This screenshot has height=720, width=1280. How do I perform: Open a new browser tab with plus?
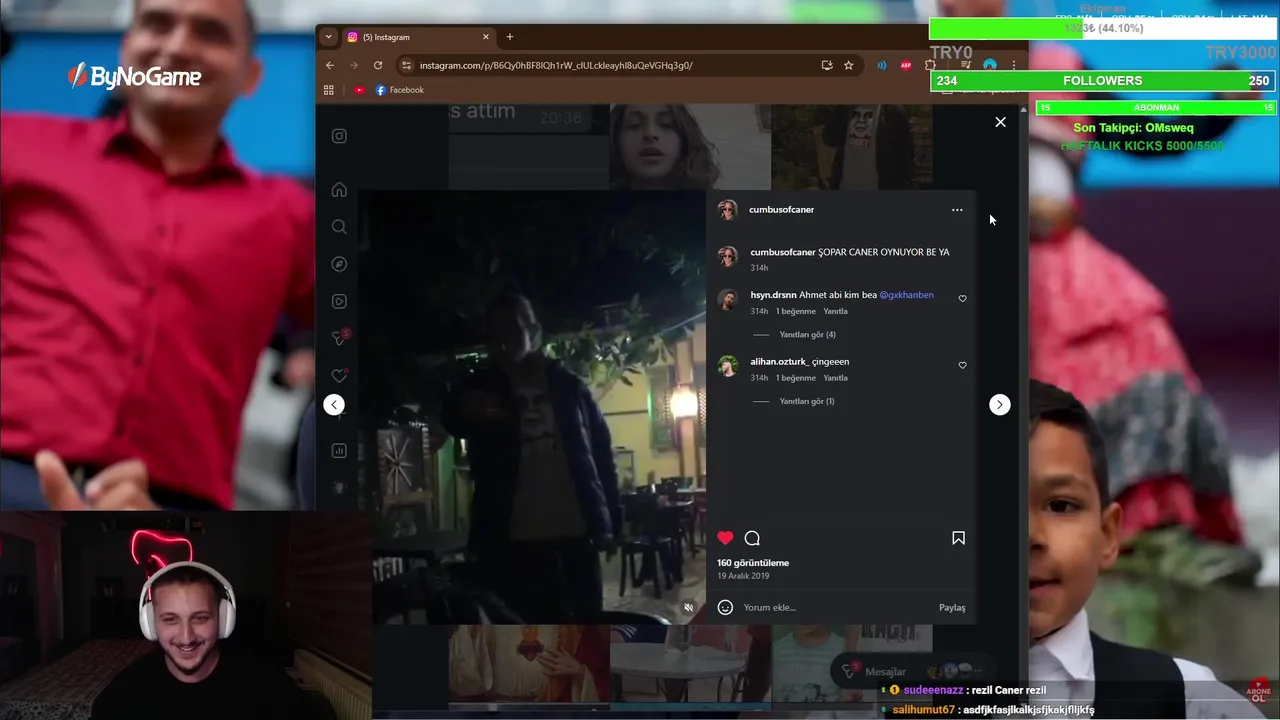(x=510, y=37)
